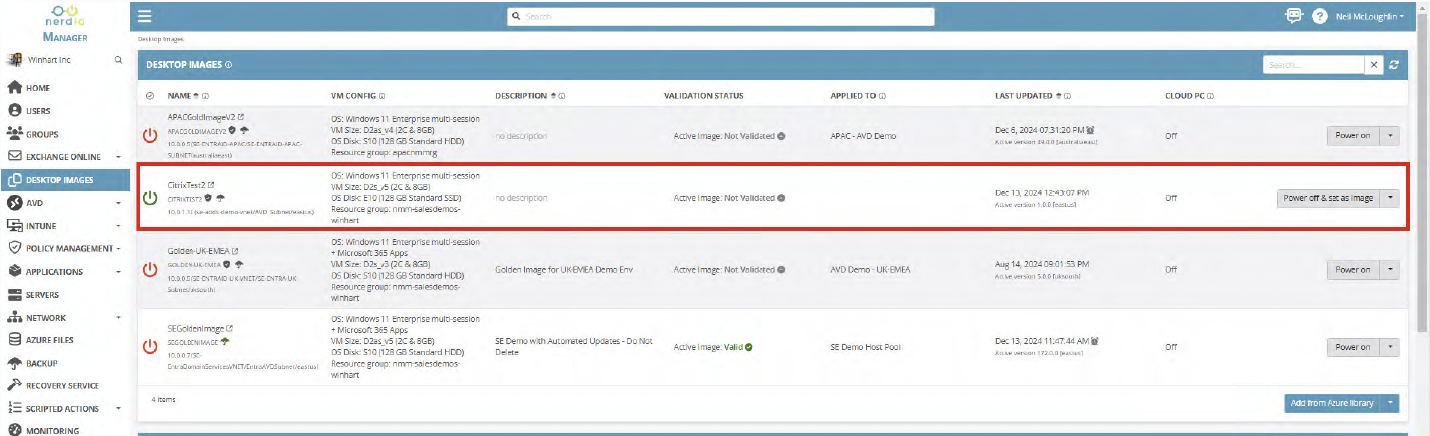Open dropdown arrow next to APACGoldImageV2 Power on
Screen dimensions: 1430x436
point(1390,135)
